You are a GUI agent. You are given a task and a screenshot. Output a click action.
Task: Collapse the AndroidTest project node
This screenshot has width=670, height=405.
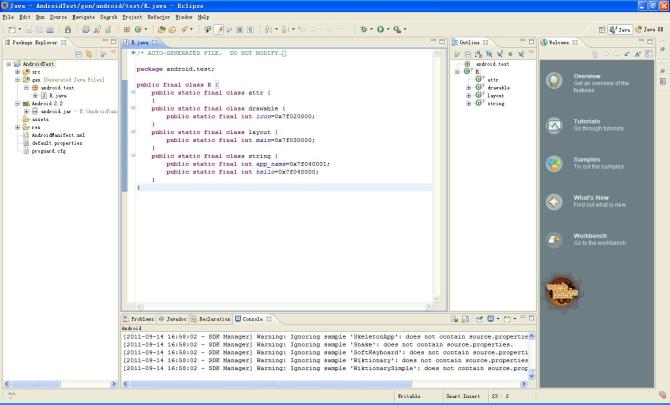[x=8, y=64]
